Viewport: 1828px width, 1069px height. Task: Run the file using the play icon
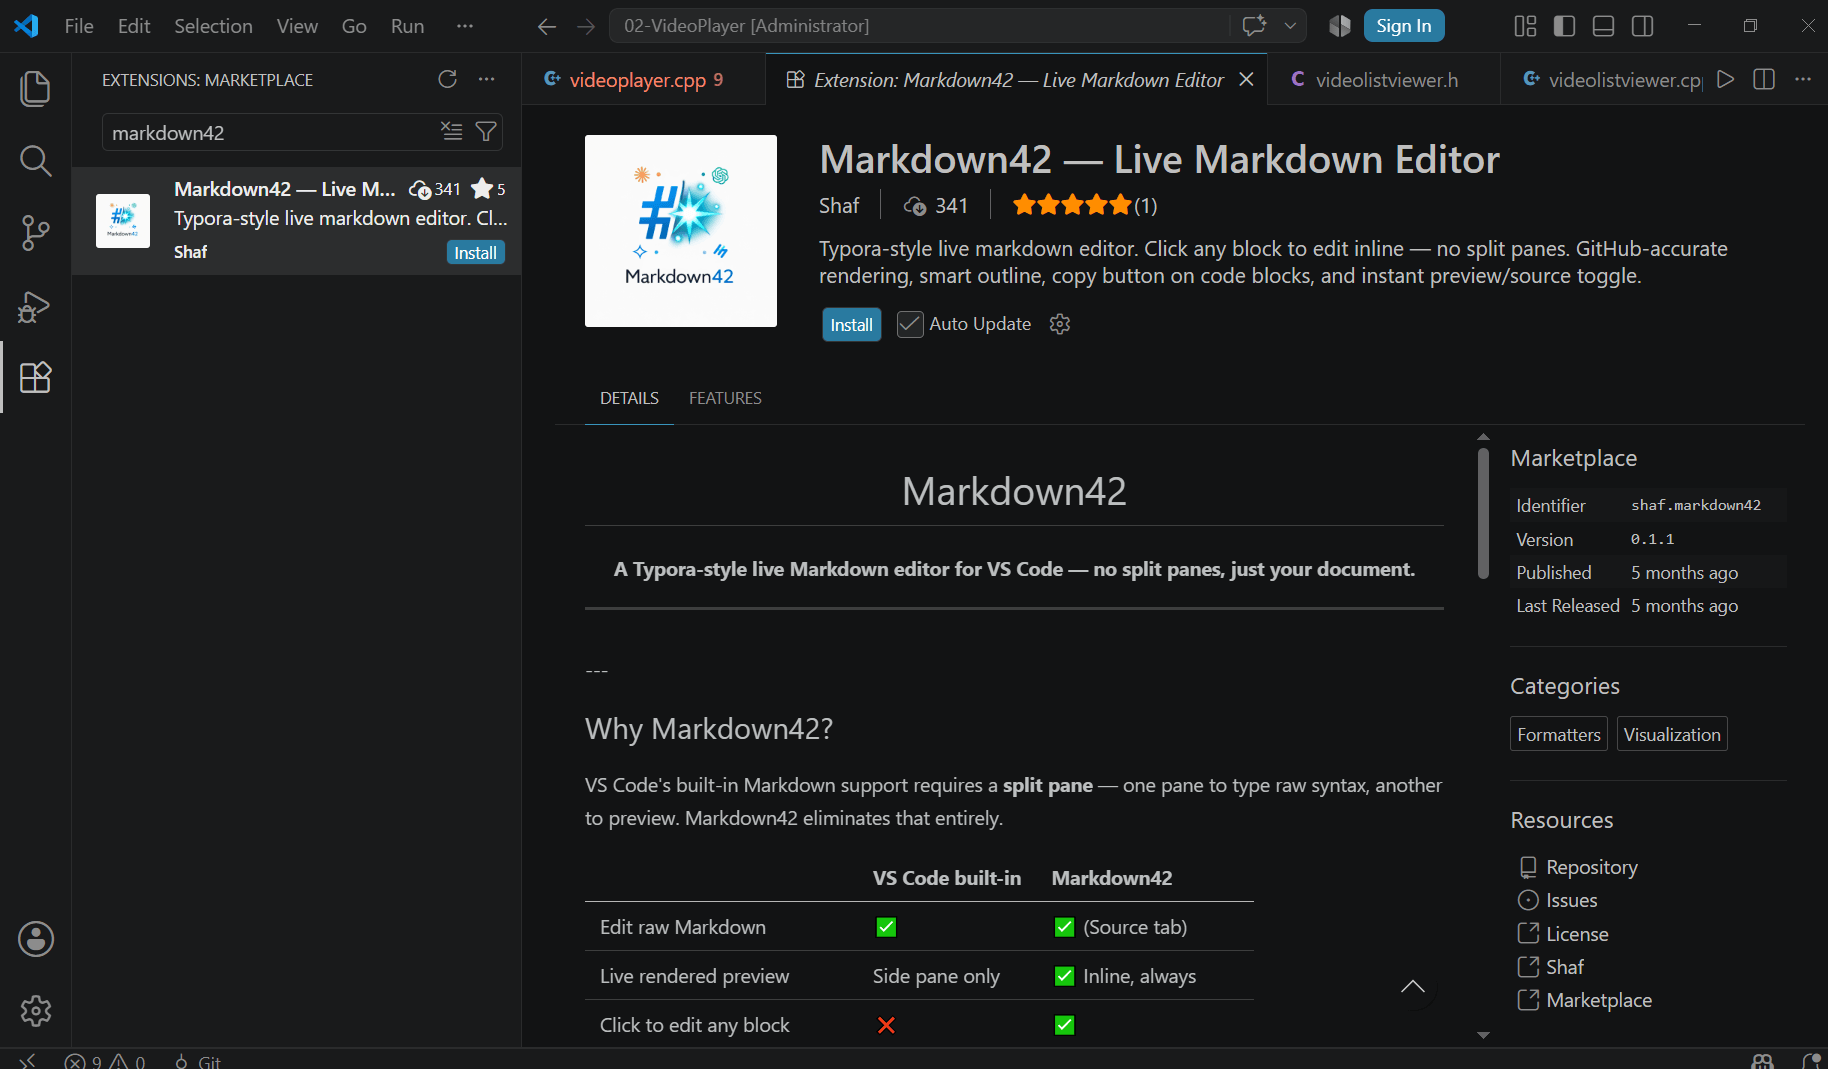point(1725,79)
